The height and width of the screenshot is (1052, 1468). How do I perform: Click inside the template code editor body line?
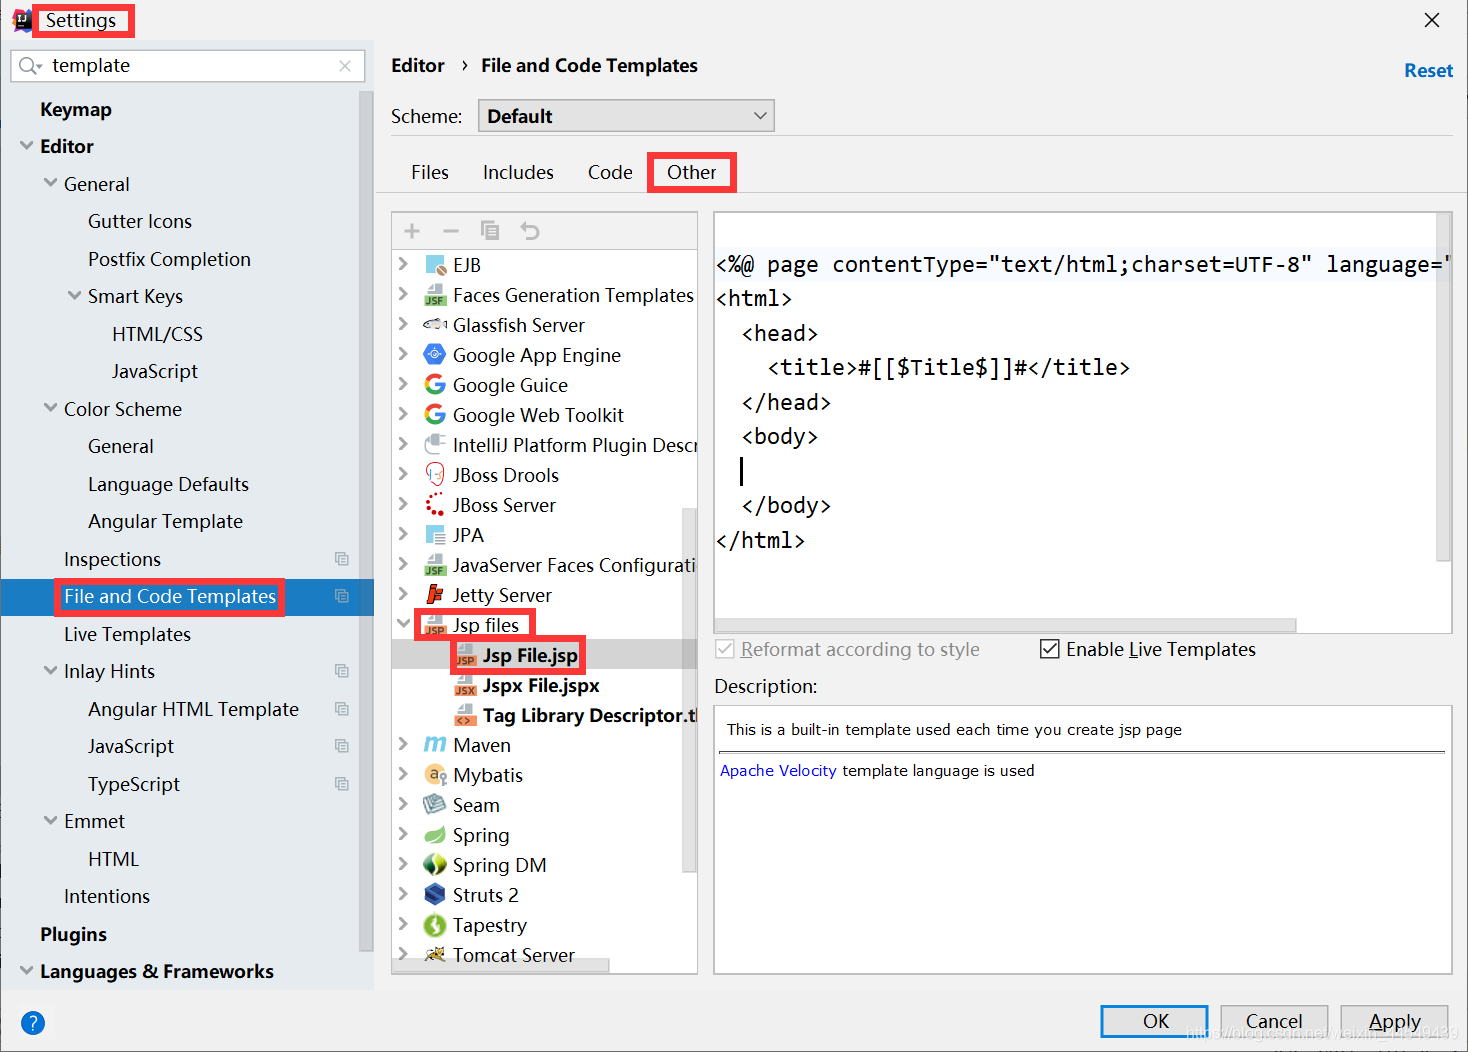coord(780,437)
